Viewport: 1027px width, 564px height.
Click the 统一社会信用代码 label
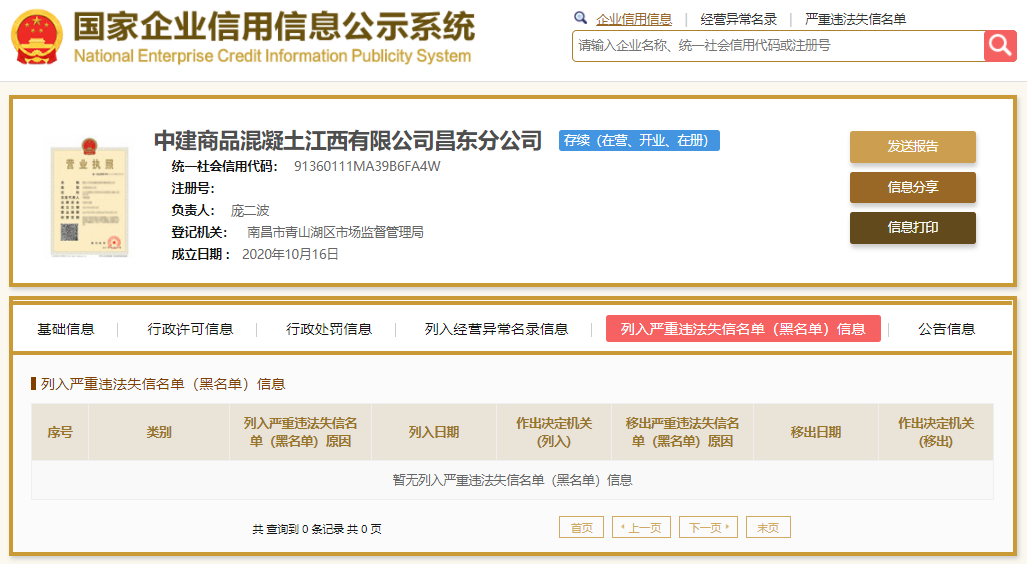(x=224, y=166)
